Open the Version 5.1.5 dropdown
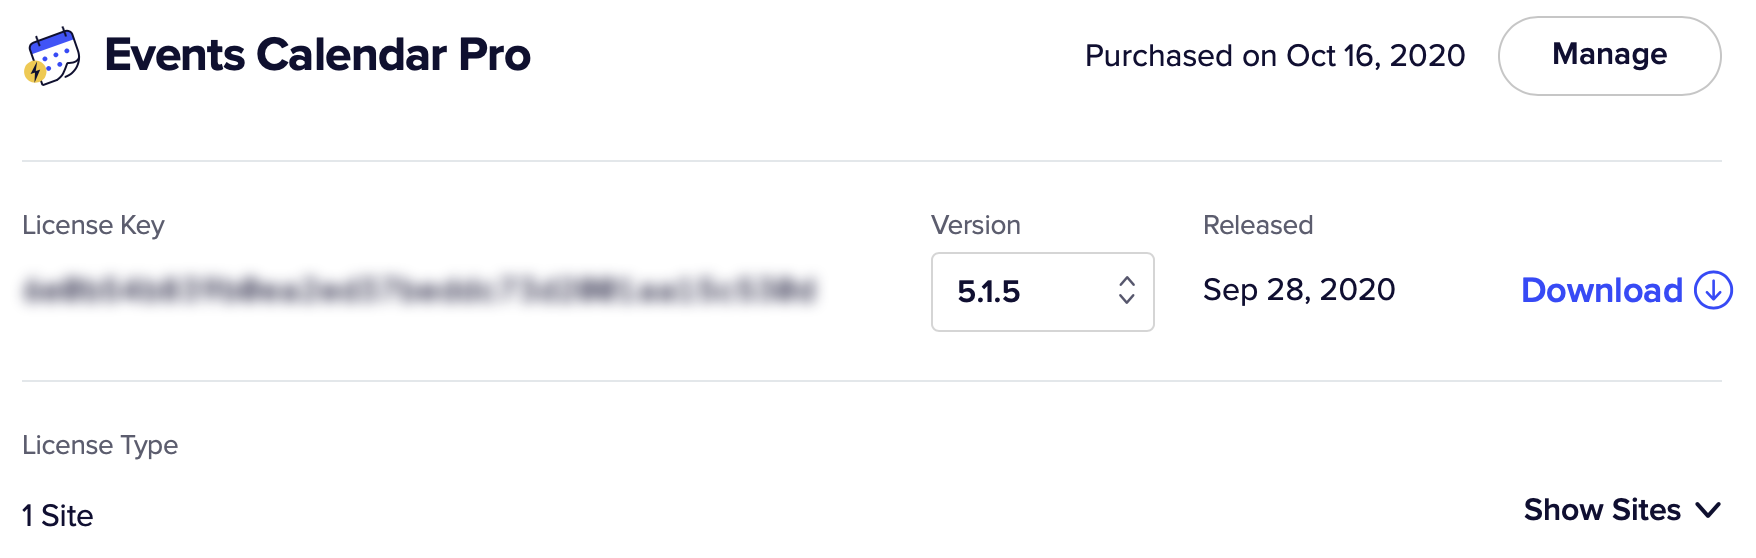1756x558 pixels. click(1042, 292)
